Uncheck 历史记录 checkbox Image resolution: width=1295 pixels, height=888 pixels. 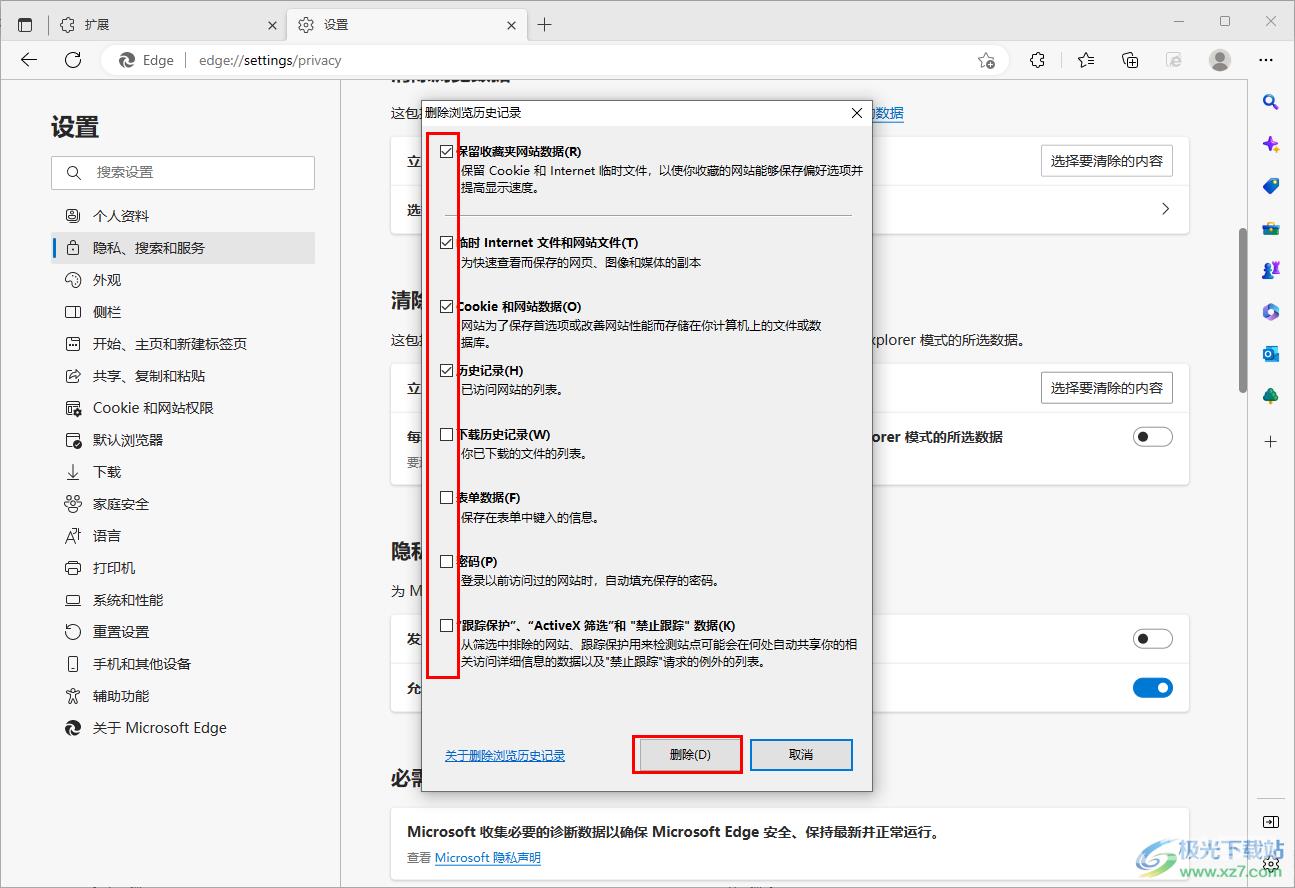(447, 370)
